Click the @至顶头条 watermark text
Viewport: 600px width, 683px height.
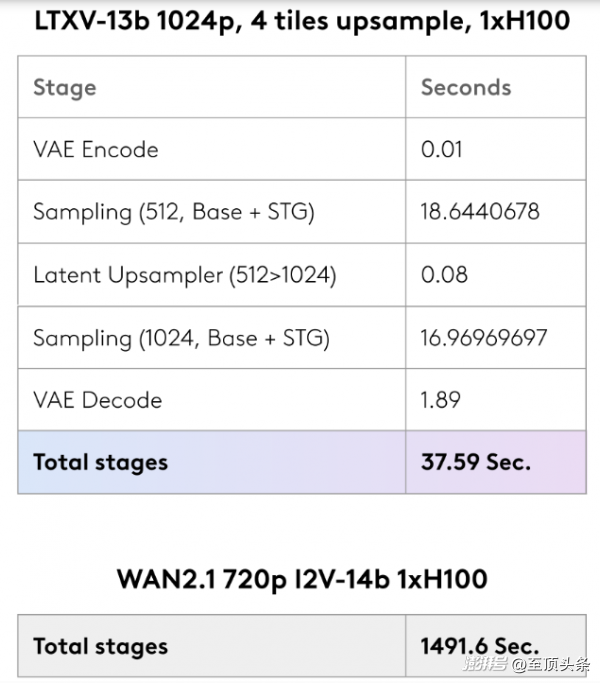pos(551,665)
